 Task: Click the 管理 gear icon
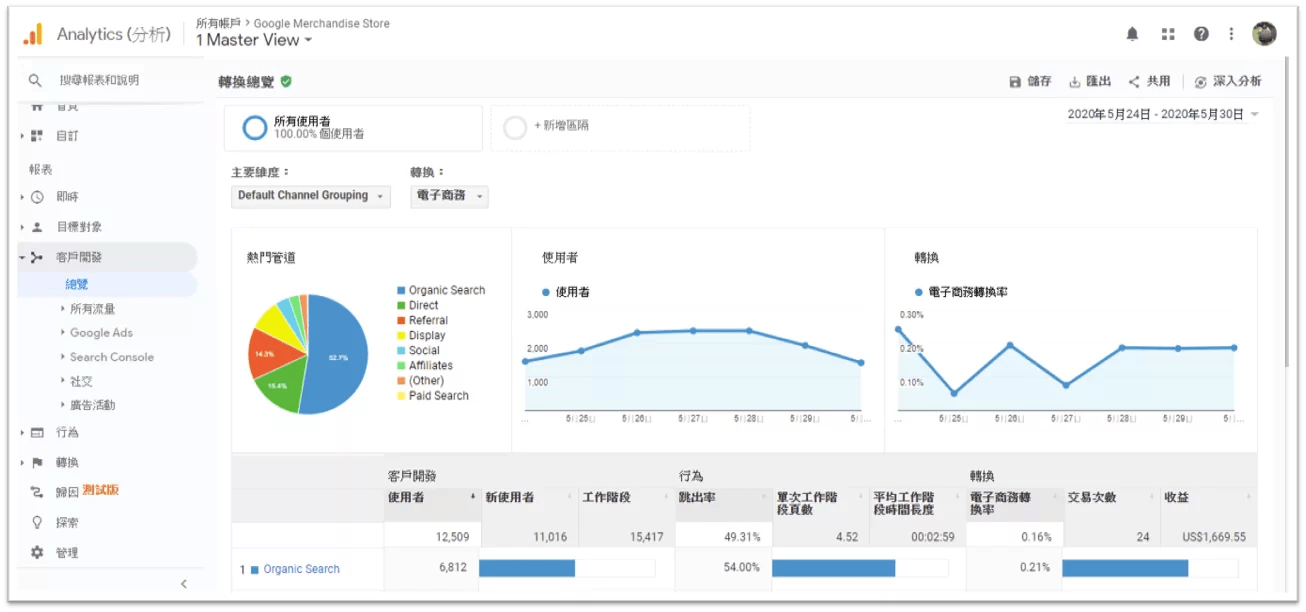[x=37, y=552]
